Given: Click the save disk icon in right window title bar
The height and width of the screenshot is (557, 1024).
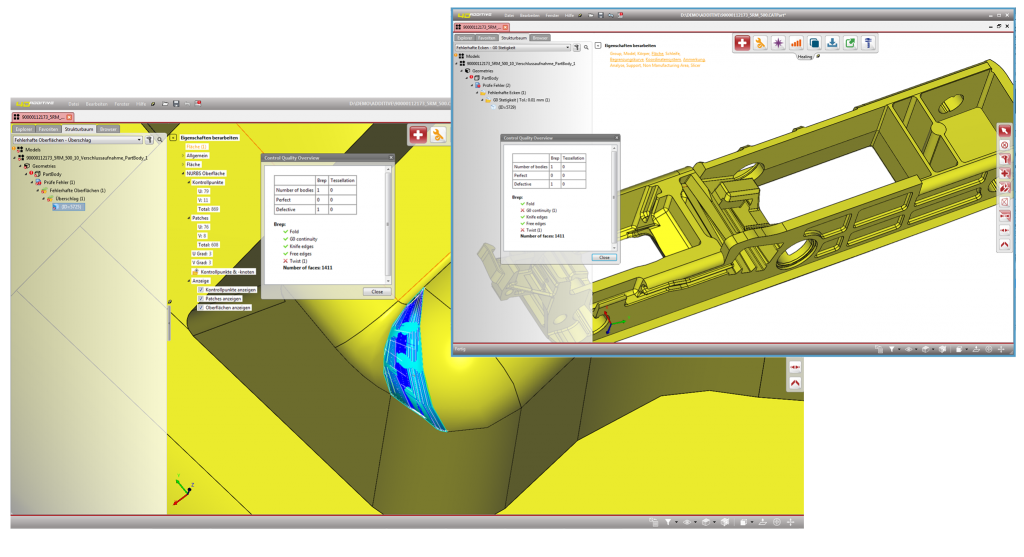Looking at the screenshot, I should click(x=601, y=15).
